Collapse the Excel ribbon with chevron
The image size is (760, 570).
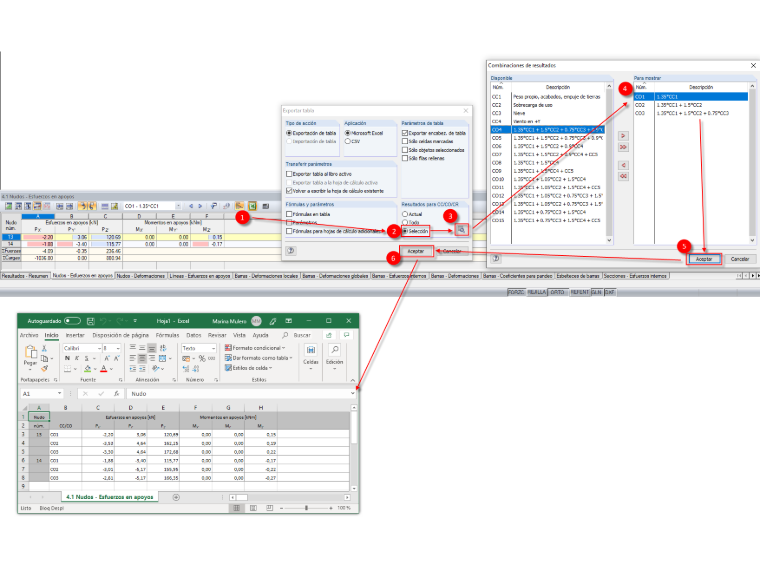click(352, 380)
